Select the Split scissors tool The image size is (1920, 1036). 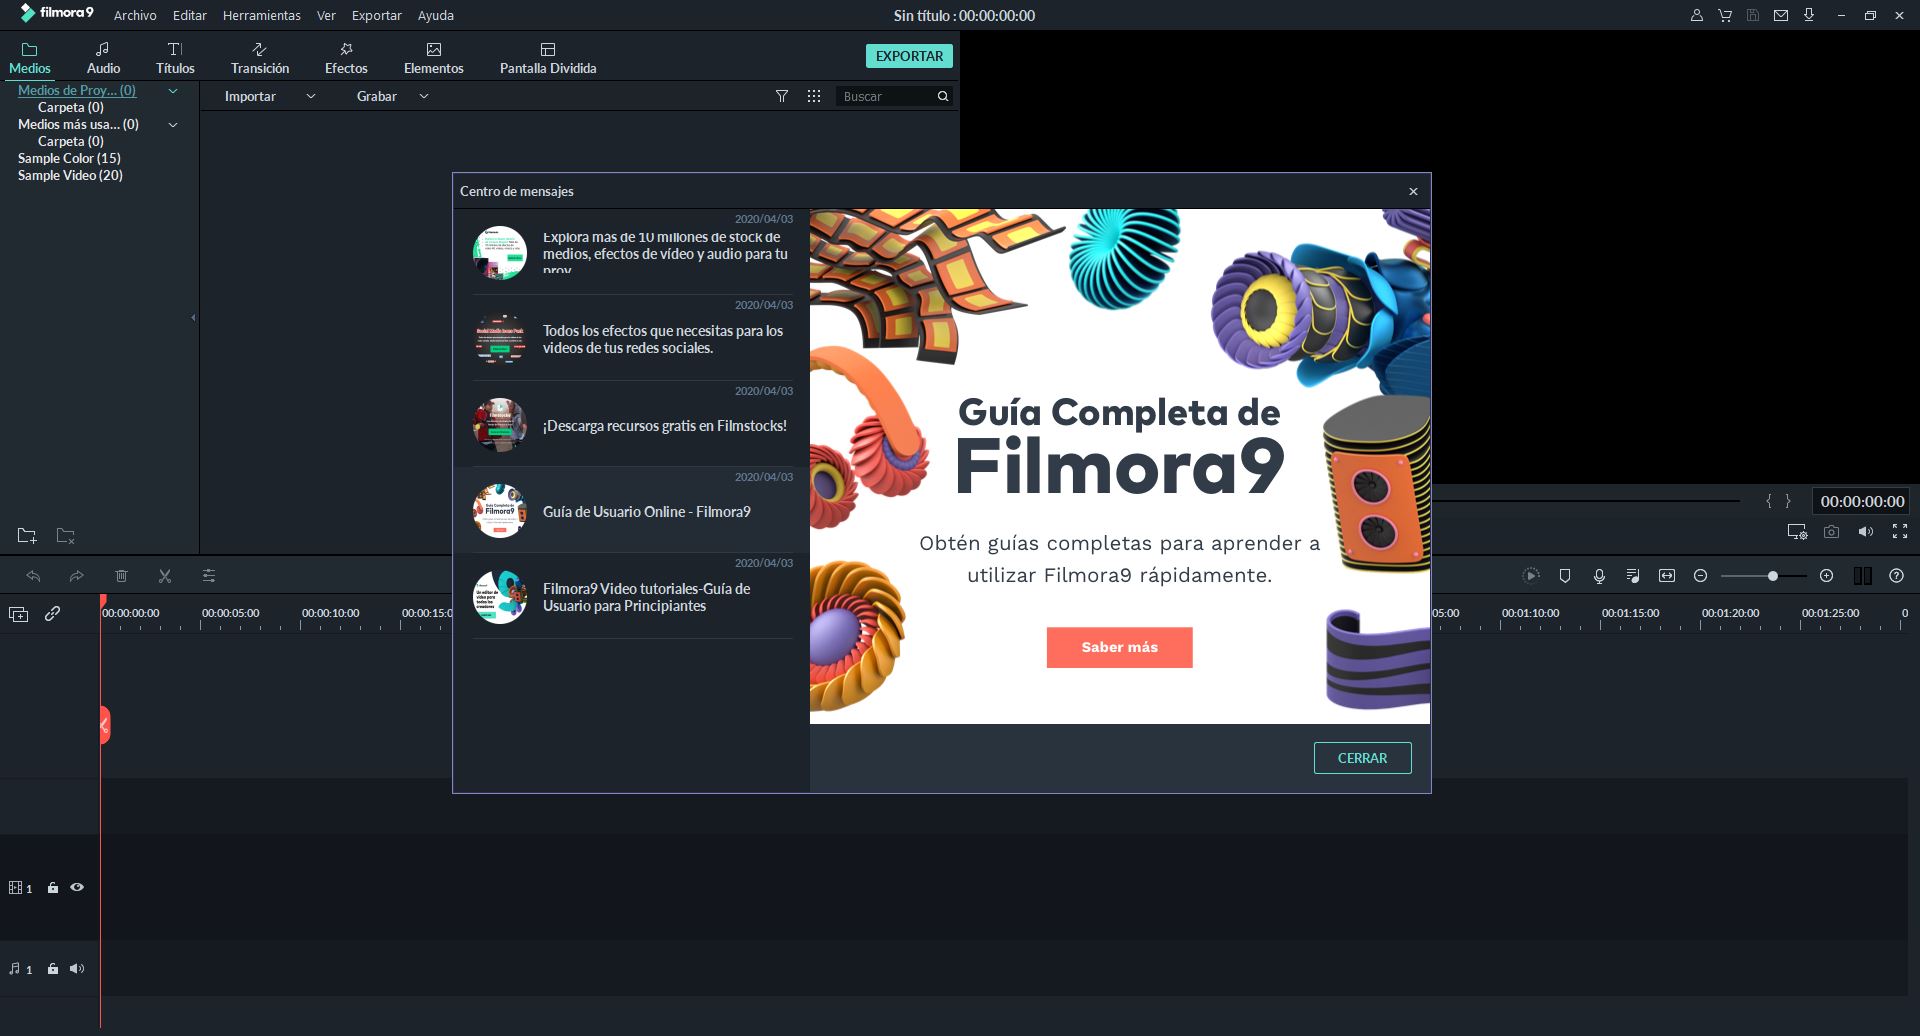click(x=165, y=576)
